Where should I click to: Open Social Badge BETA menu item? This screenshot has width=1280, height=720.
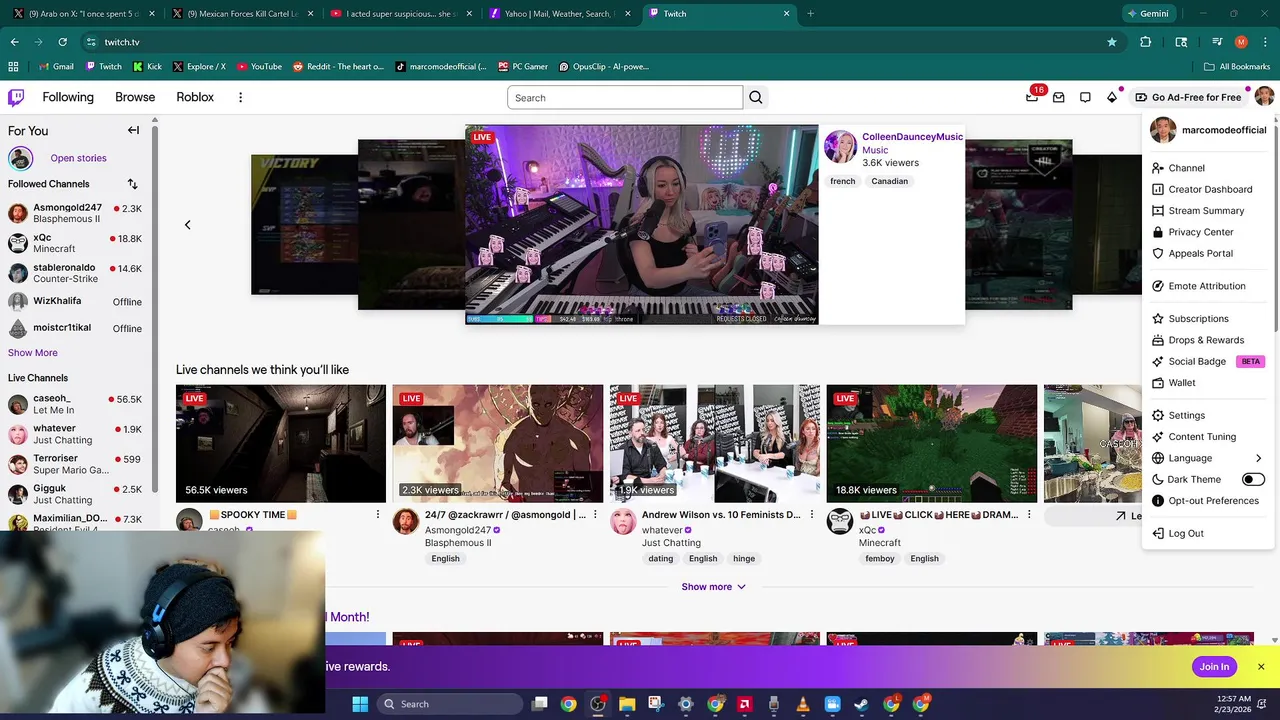[1209, 362]
